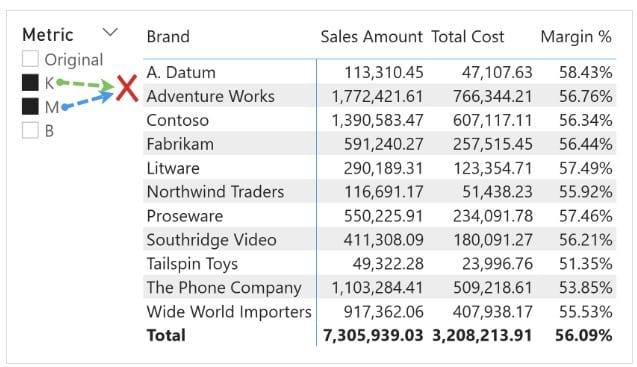Click the blue dashed arrow
The image size is (637, 367).
click(87, 100)
